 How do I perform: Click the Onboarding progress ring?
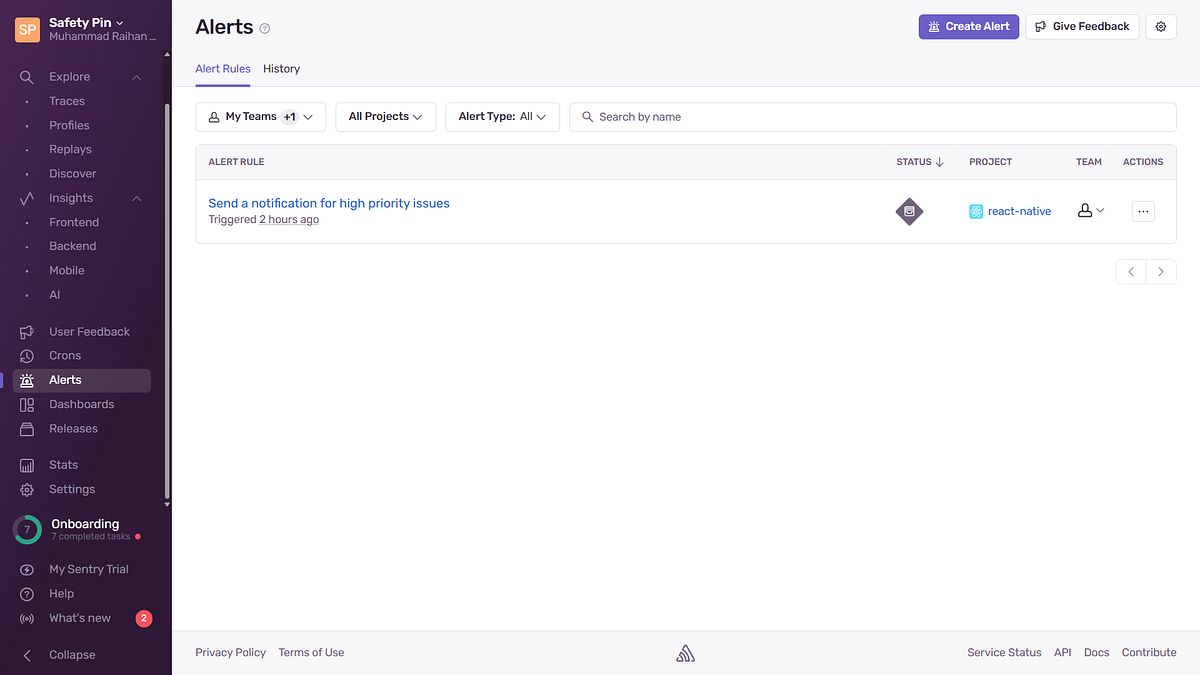coord(25,529)
